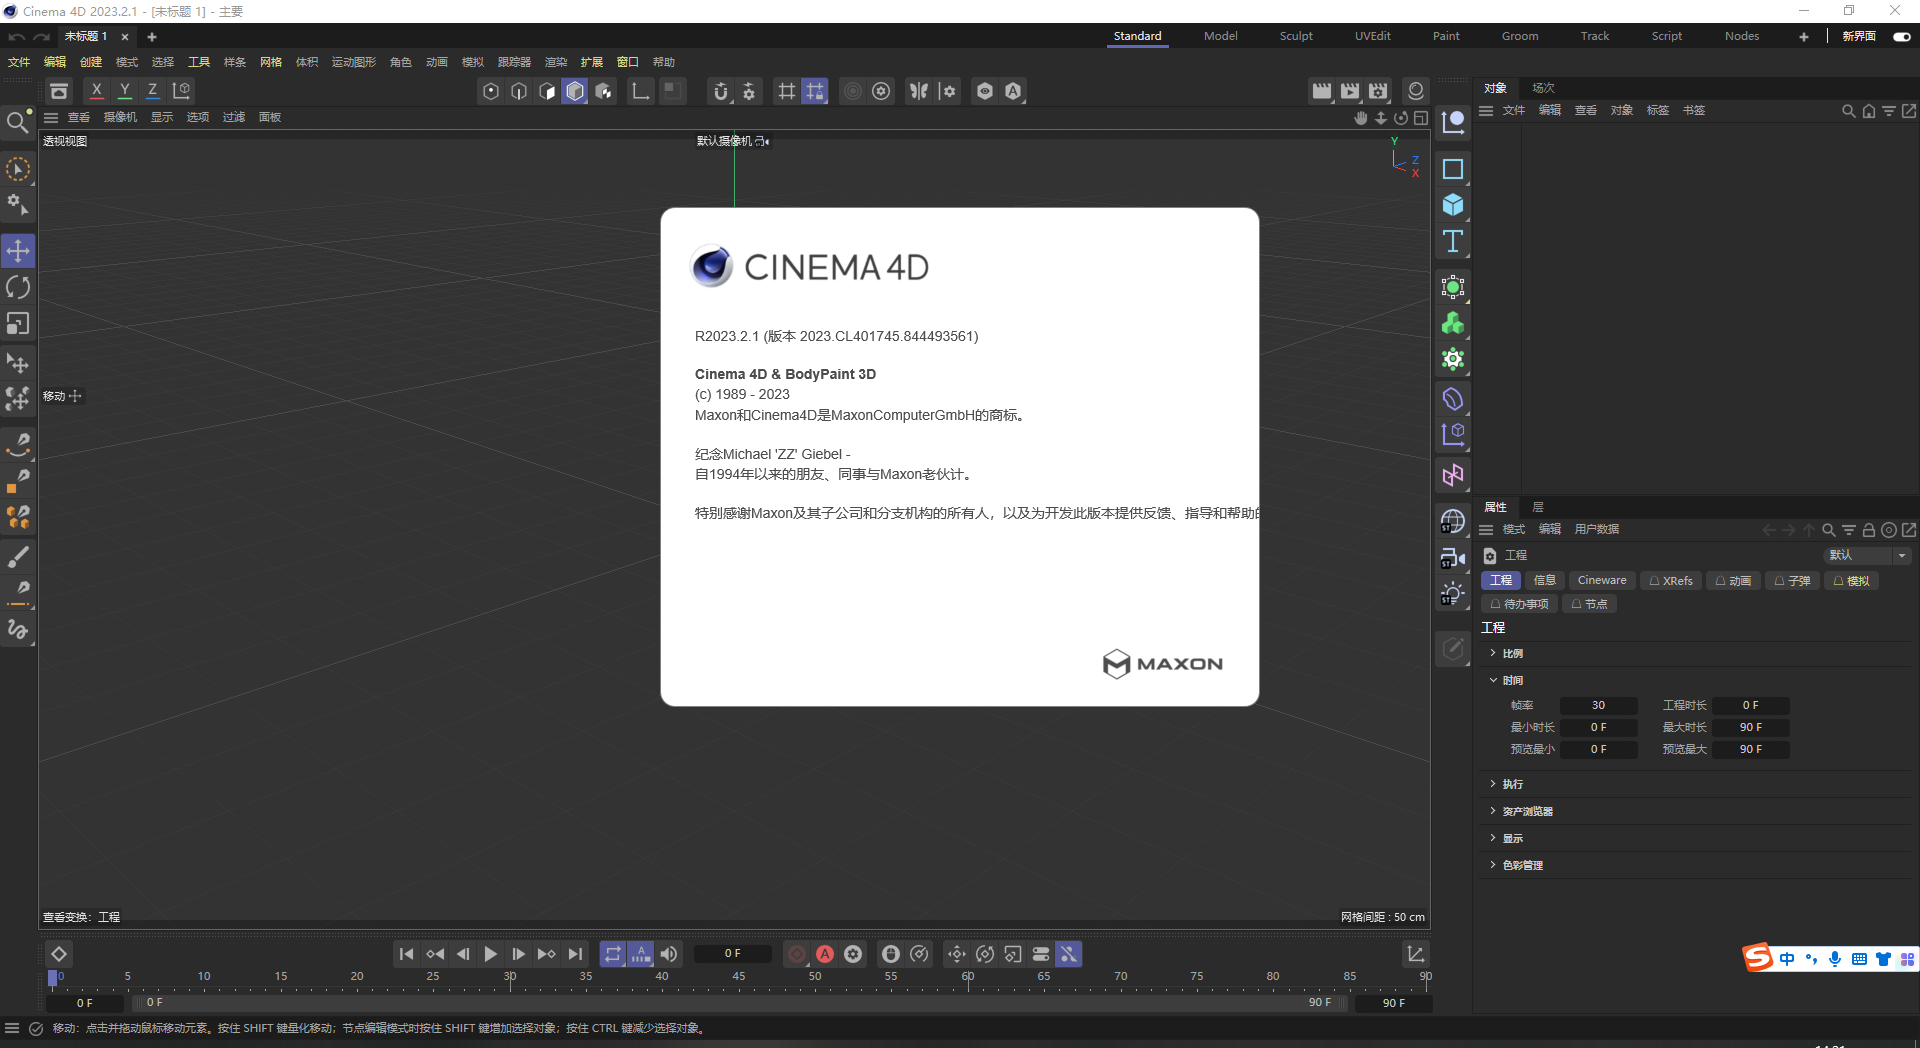This screenshot has width=1920, height=1048.
Task: Select the Rotate tool
Action: (18, 287)
